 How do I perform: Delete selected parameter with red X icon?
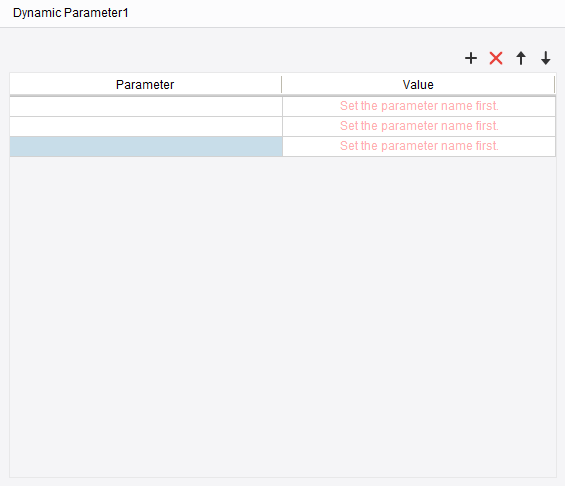coord(496,58)
